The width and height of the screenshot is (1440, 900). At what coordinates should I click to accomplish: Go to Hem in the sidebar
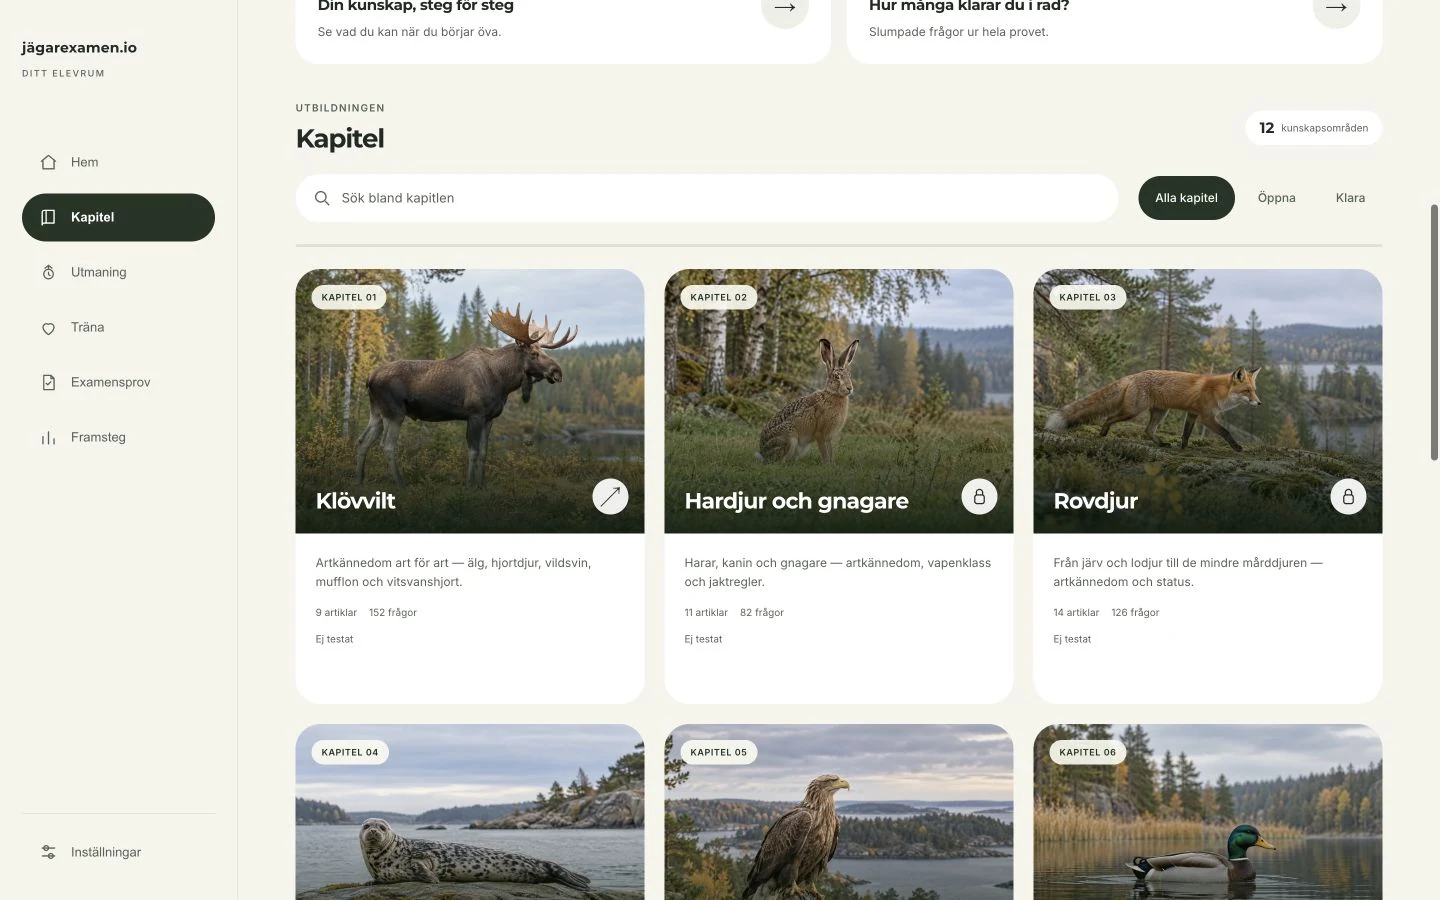118,162
